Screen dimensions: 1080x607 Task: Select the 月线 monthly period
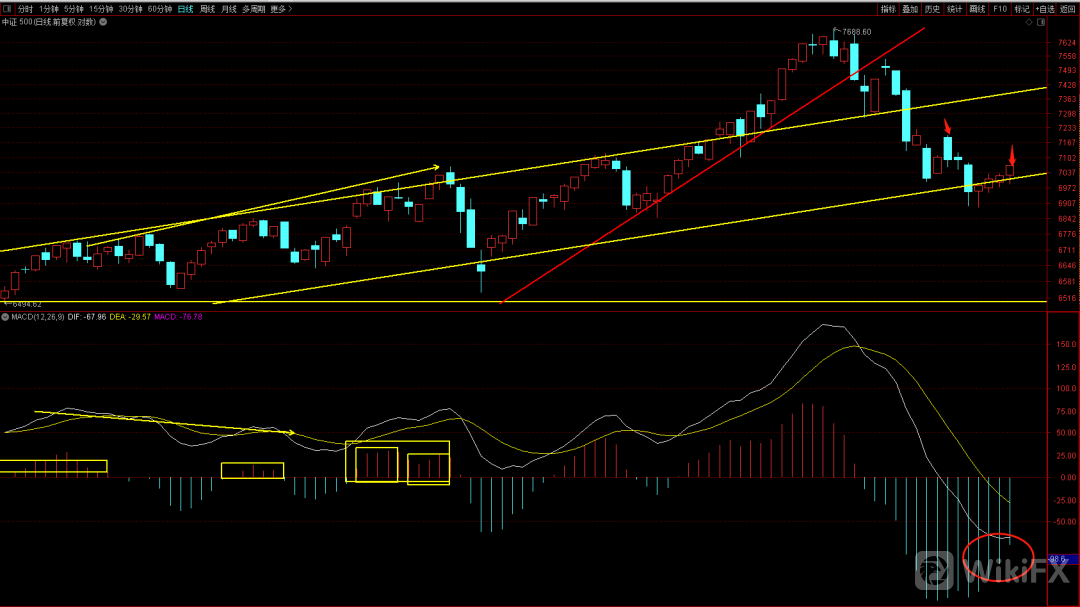pyautogui.click(x=229, y=9)
